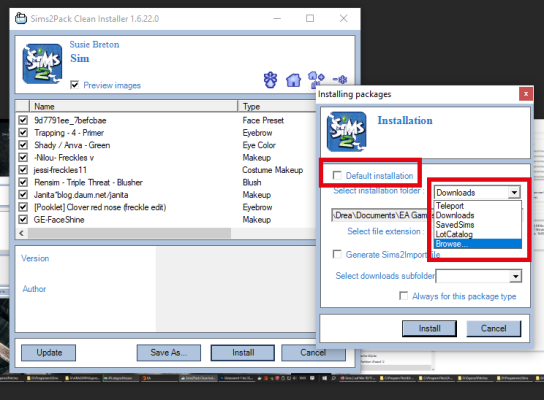544x400 pixels.
Task: Click Install in the main window
Action: 243,353
